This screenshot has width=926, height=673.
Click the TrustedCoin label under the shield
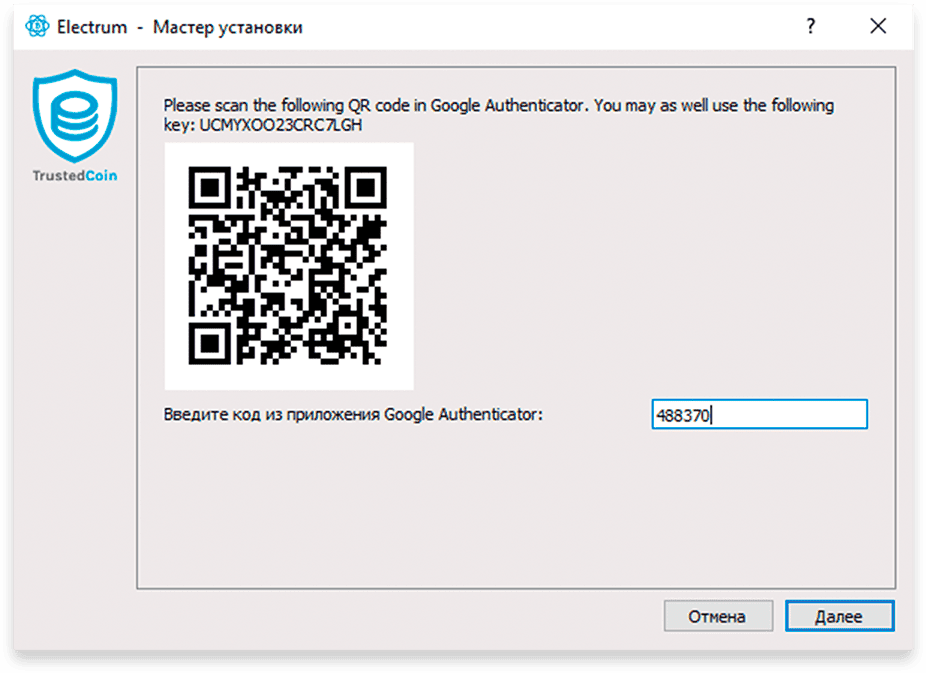75,175
